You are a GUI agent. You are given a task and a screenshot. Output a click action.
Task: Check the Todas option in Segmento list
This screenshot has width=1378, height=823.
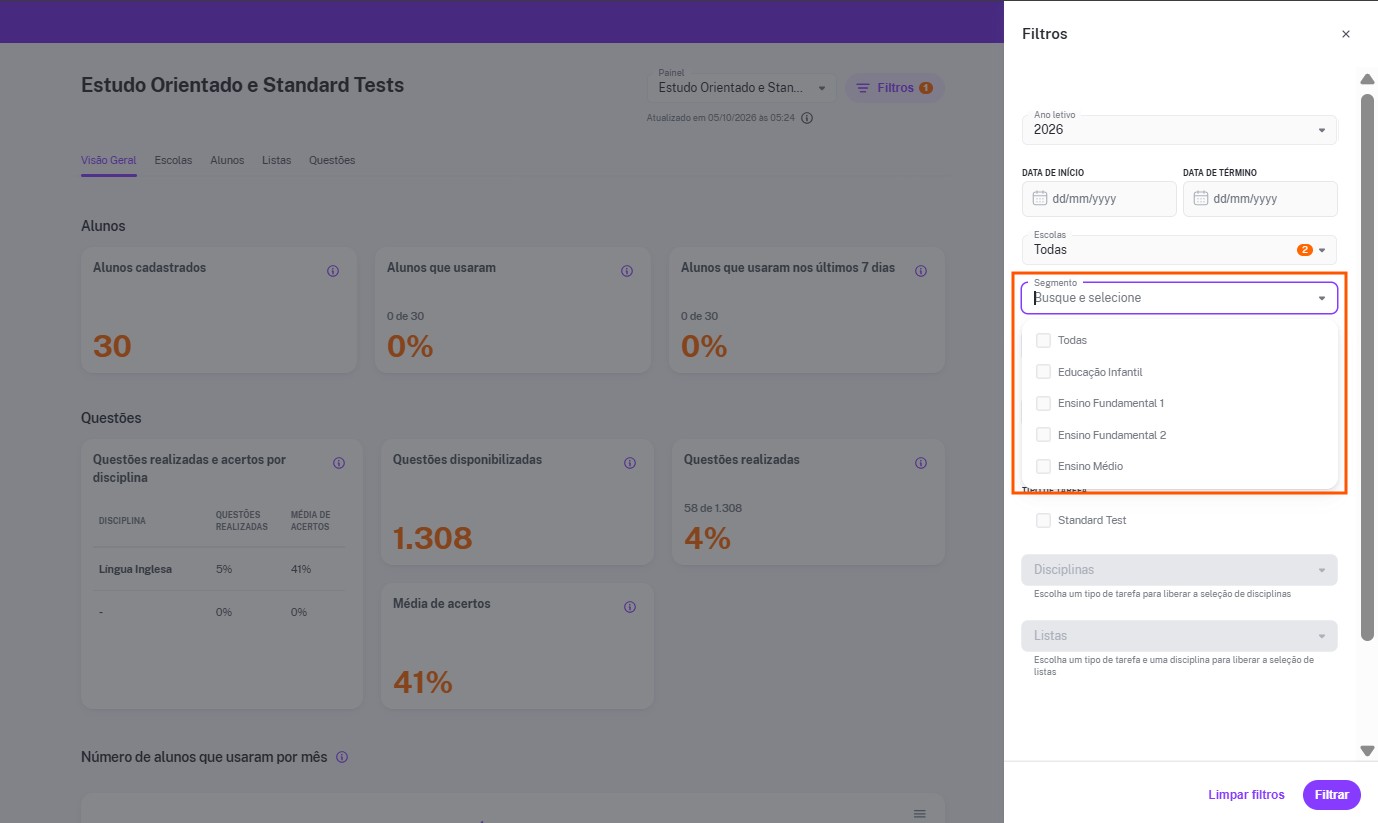click(1044, 340)
